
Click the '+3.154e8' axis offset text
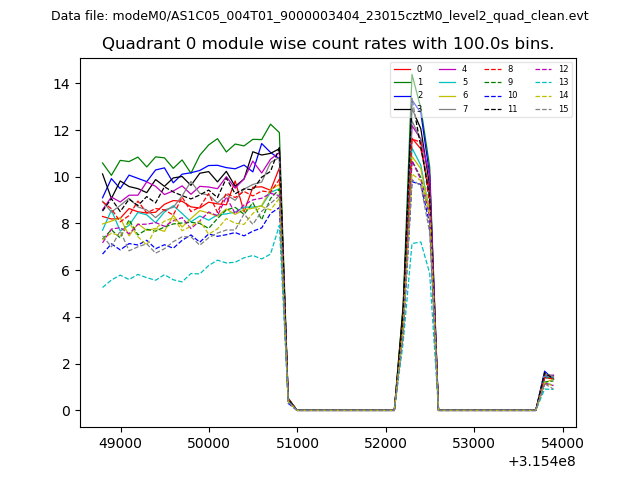542,461
